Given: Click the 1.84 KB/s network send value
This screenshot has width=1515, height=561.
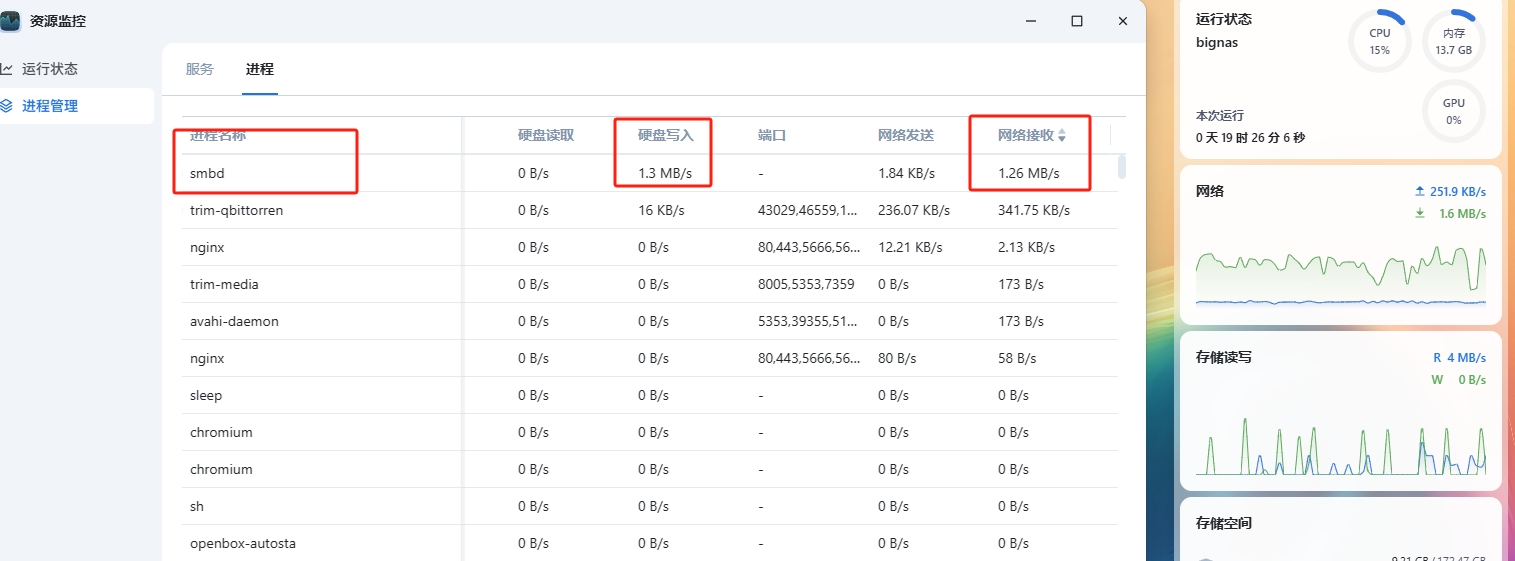Looking at the screenshot, I should pyautogui.click(x=906, y=173).
